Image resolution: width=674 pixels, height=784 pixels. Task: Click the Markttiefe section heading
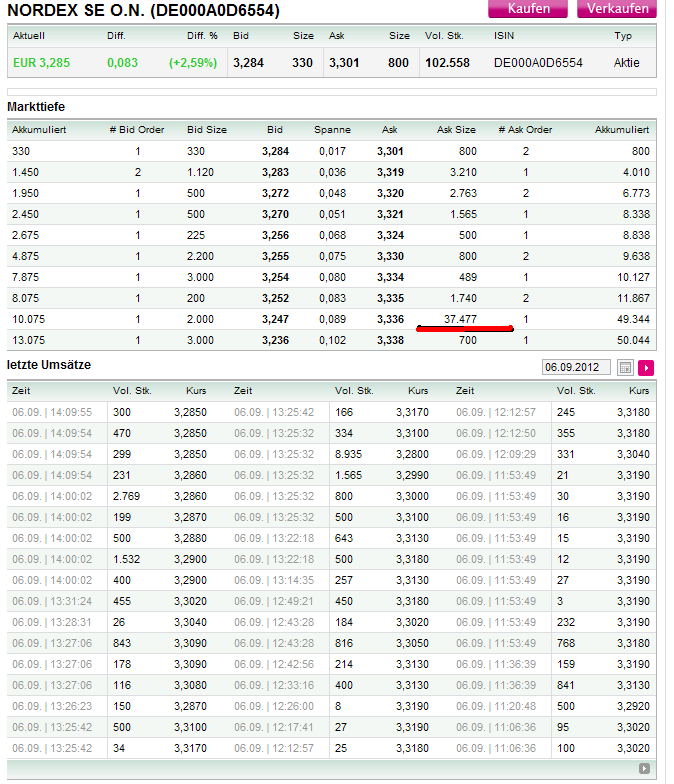[36, 106]
